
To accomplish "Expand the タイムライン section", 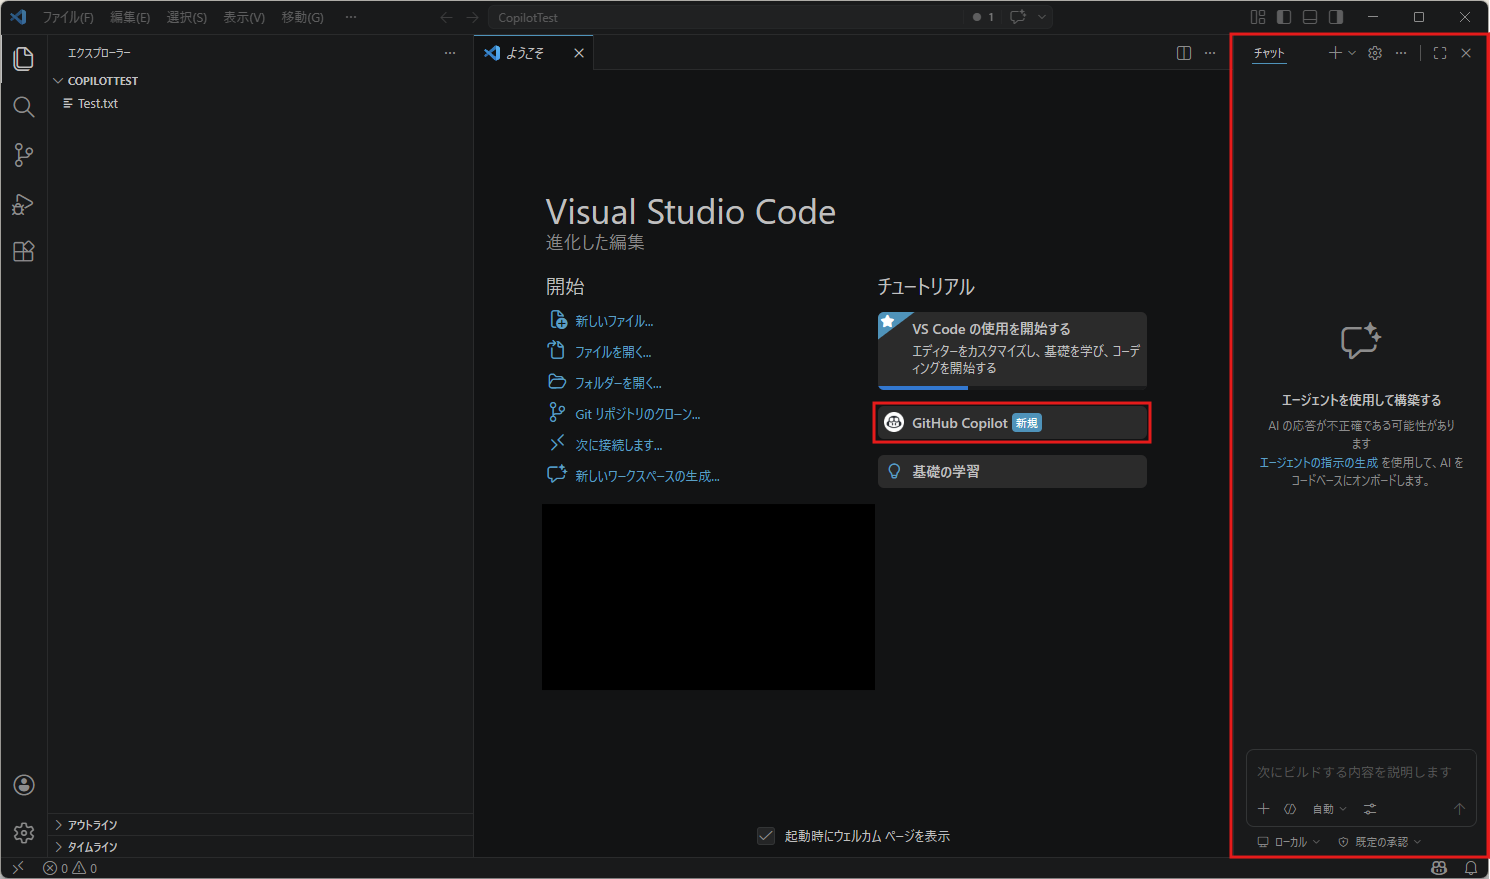I will [x=92, y=847].
